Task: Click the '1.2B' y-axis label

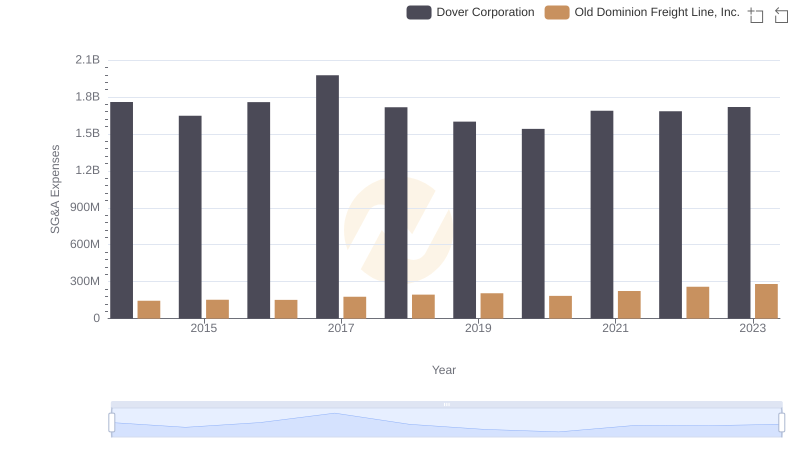Action: (87, 170)
